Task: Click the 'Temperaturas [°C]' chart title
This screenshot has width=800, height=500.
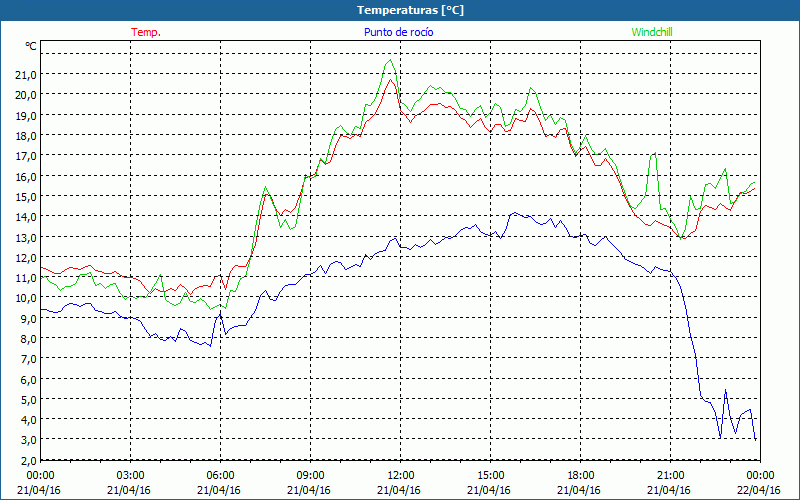Action: [410, 10]
